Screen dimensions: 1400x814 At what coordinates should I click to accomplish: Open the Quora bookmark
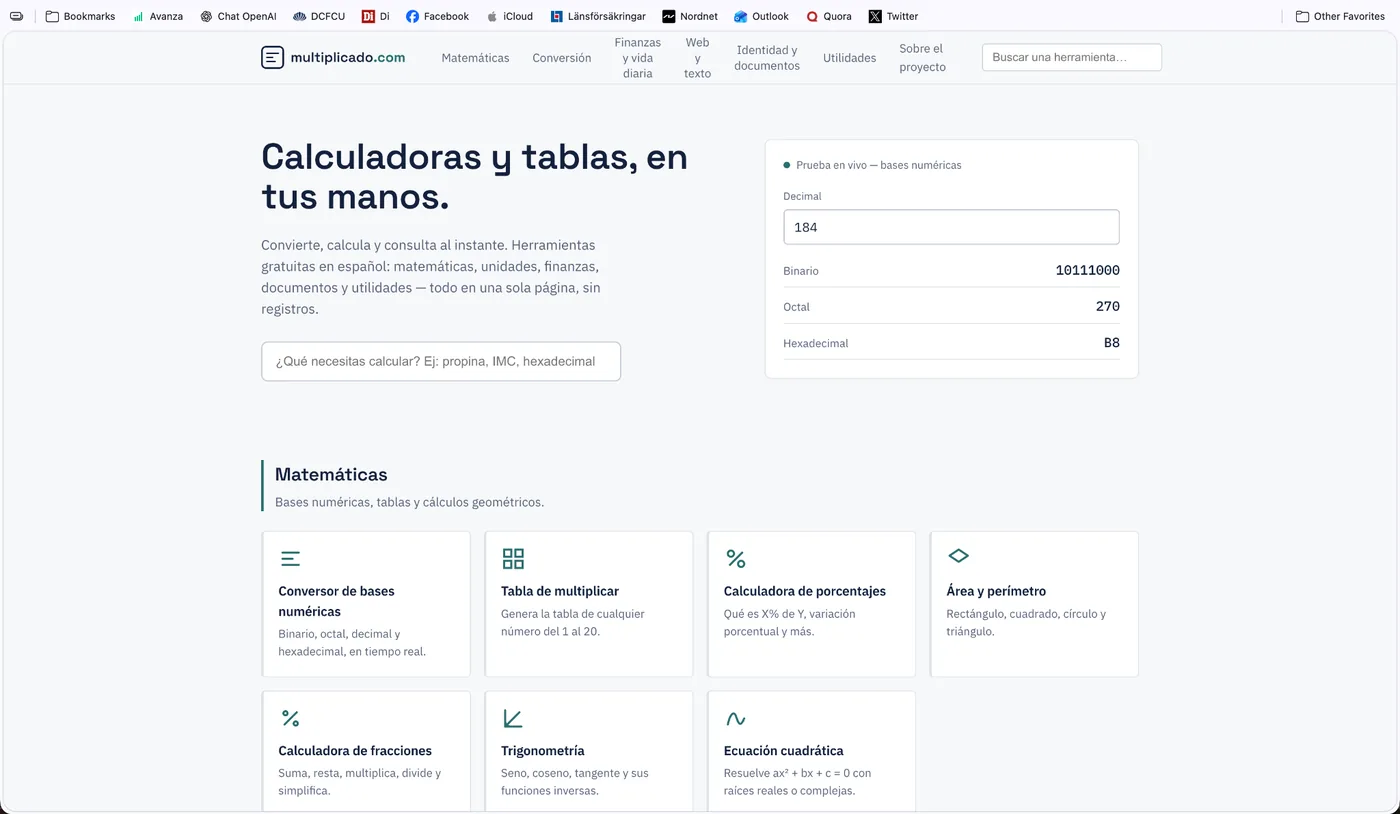coord(829,16)
